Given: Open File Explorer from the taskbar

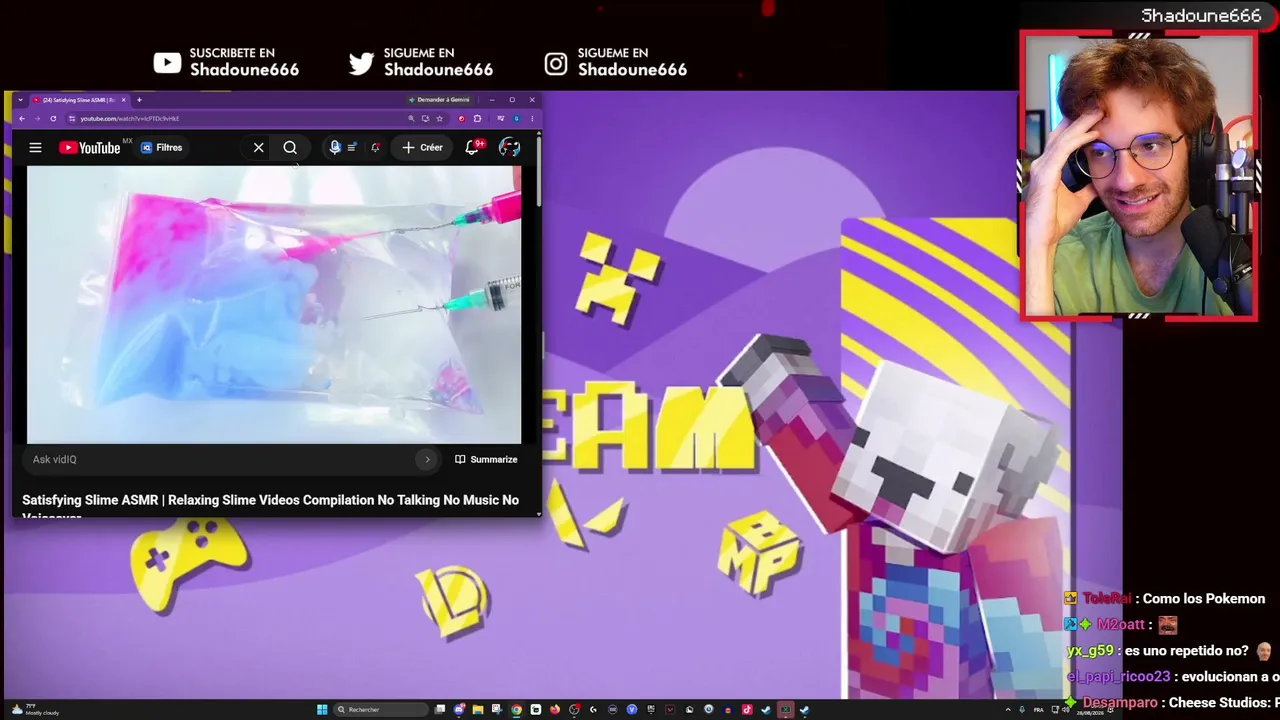Looking at the screenshot, I should tap(478, 710).
